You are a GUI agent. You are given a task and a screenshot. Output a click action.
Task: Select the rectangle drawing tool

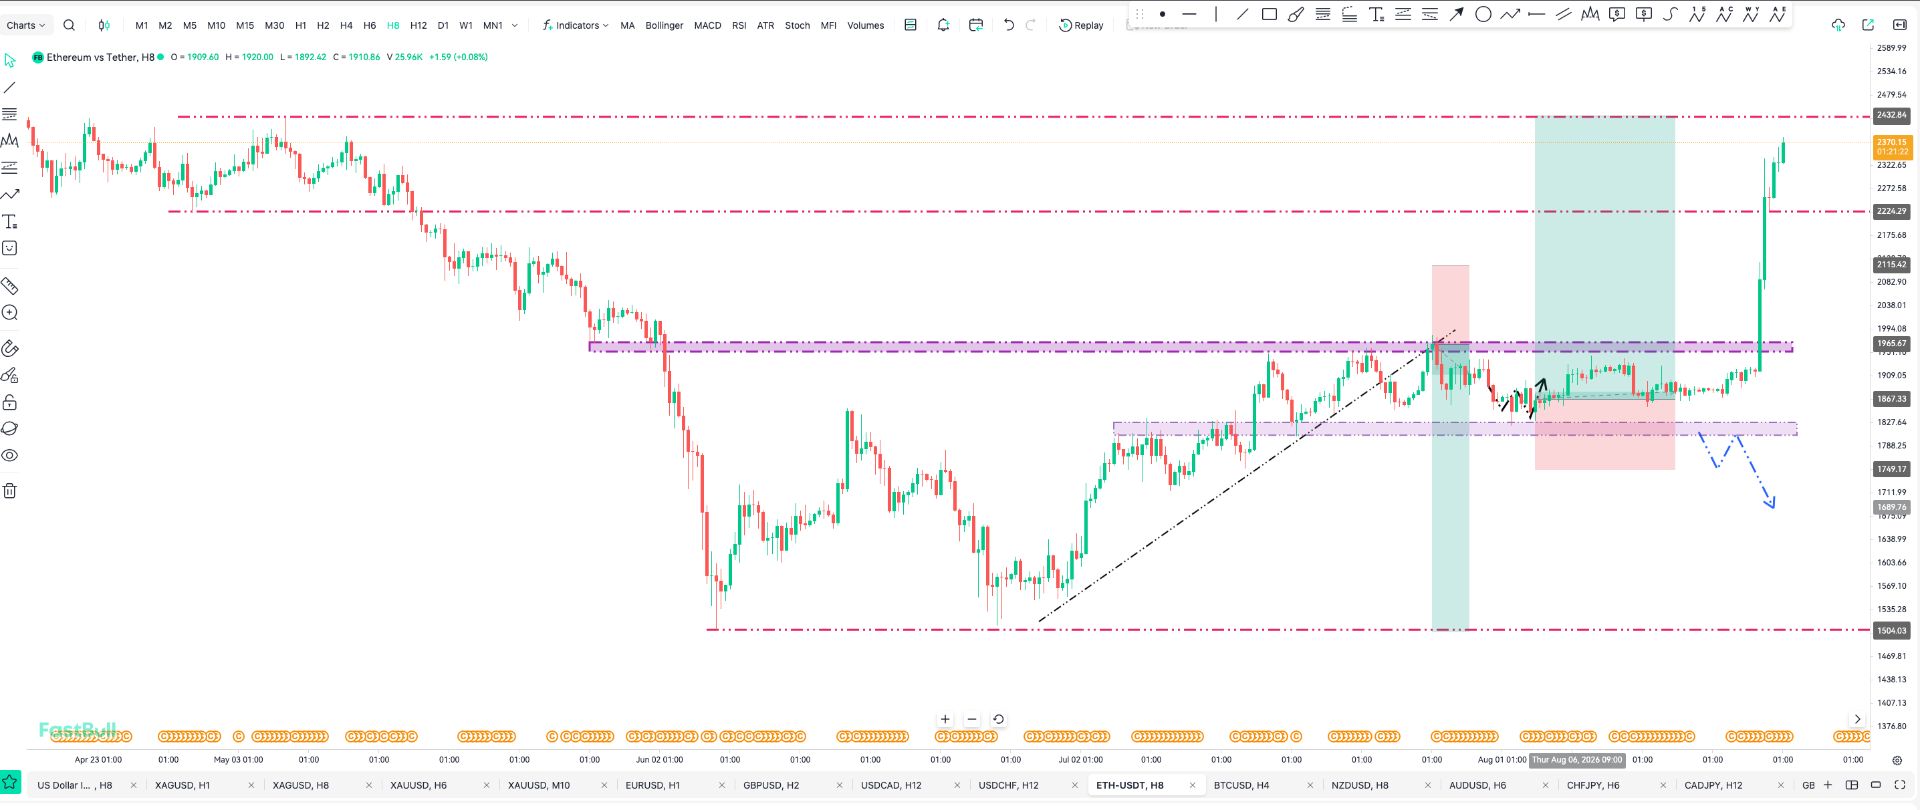[1269, 14]
